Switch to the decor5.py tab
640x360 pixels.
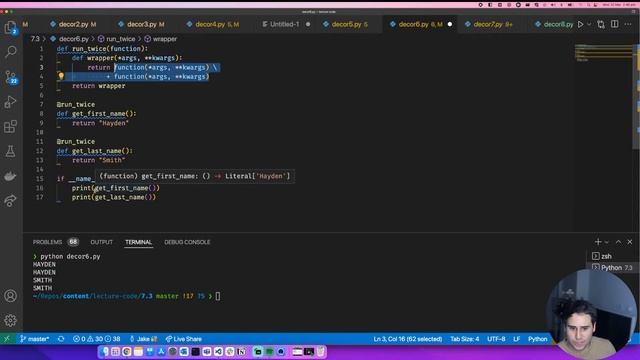[346, 24]
